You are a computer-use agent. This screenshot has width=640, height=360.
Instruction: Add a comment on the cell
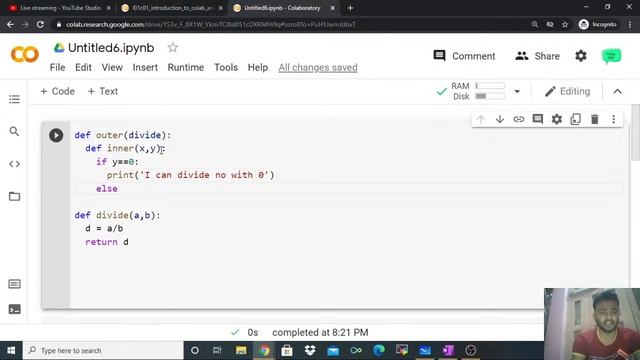538,119
